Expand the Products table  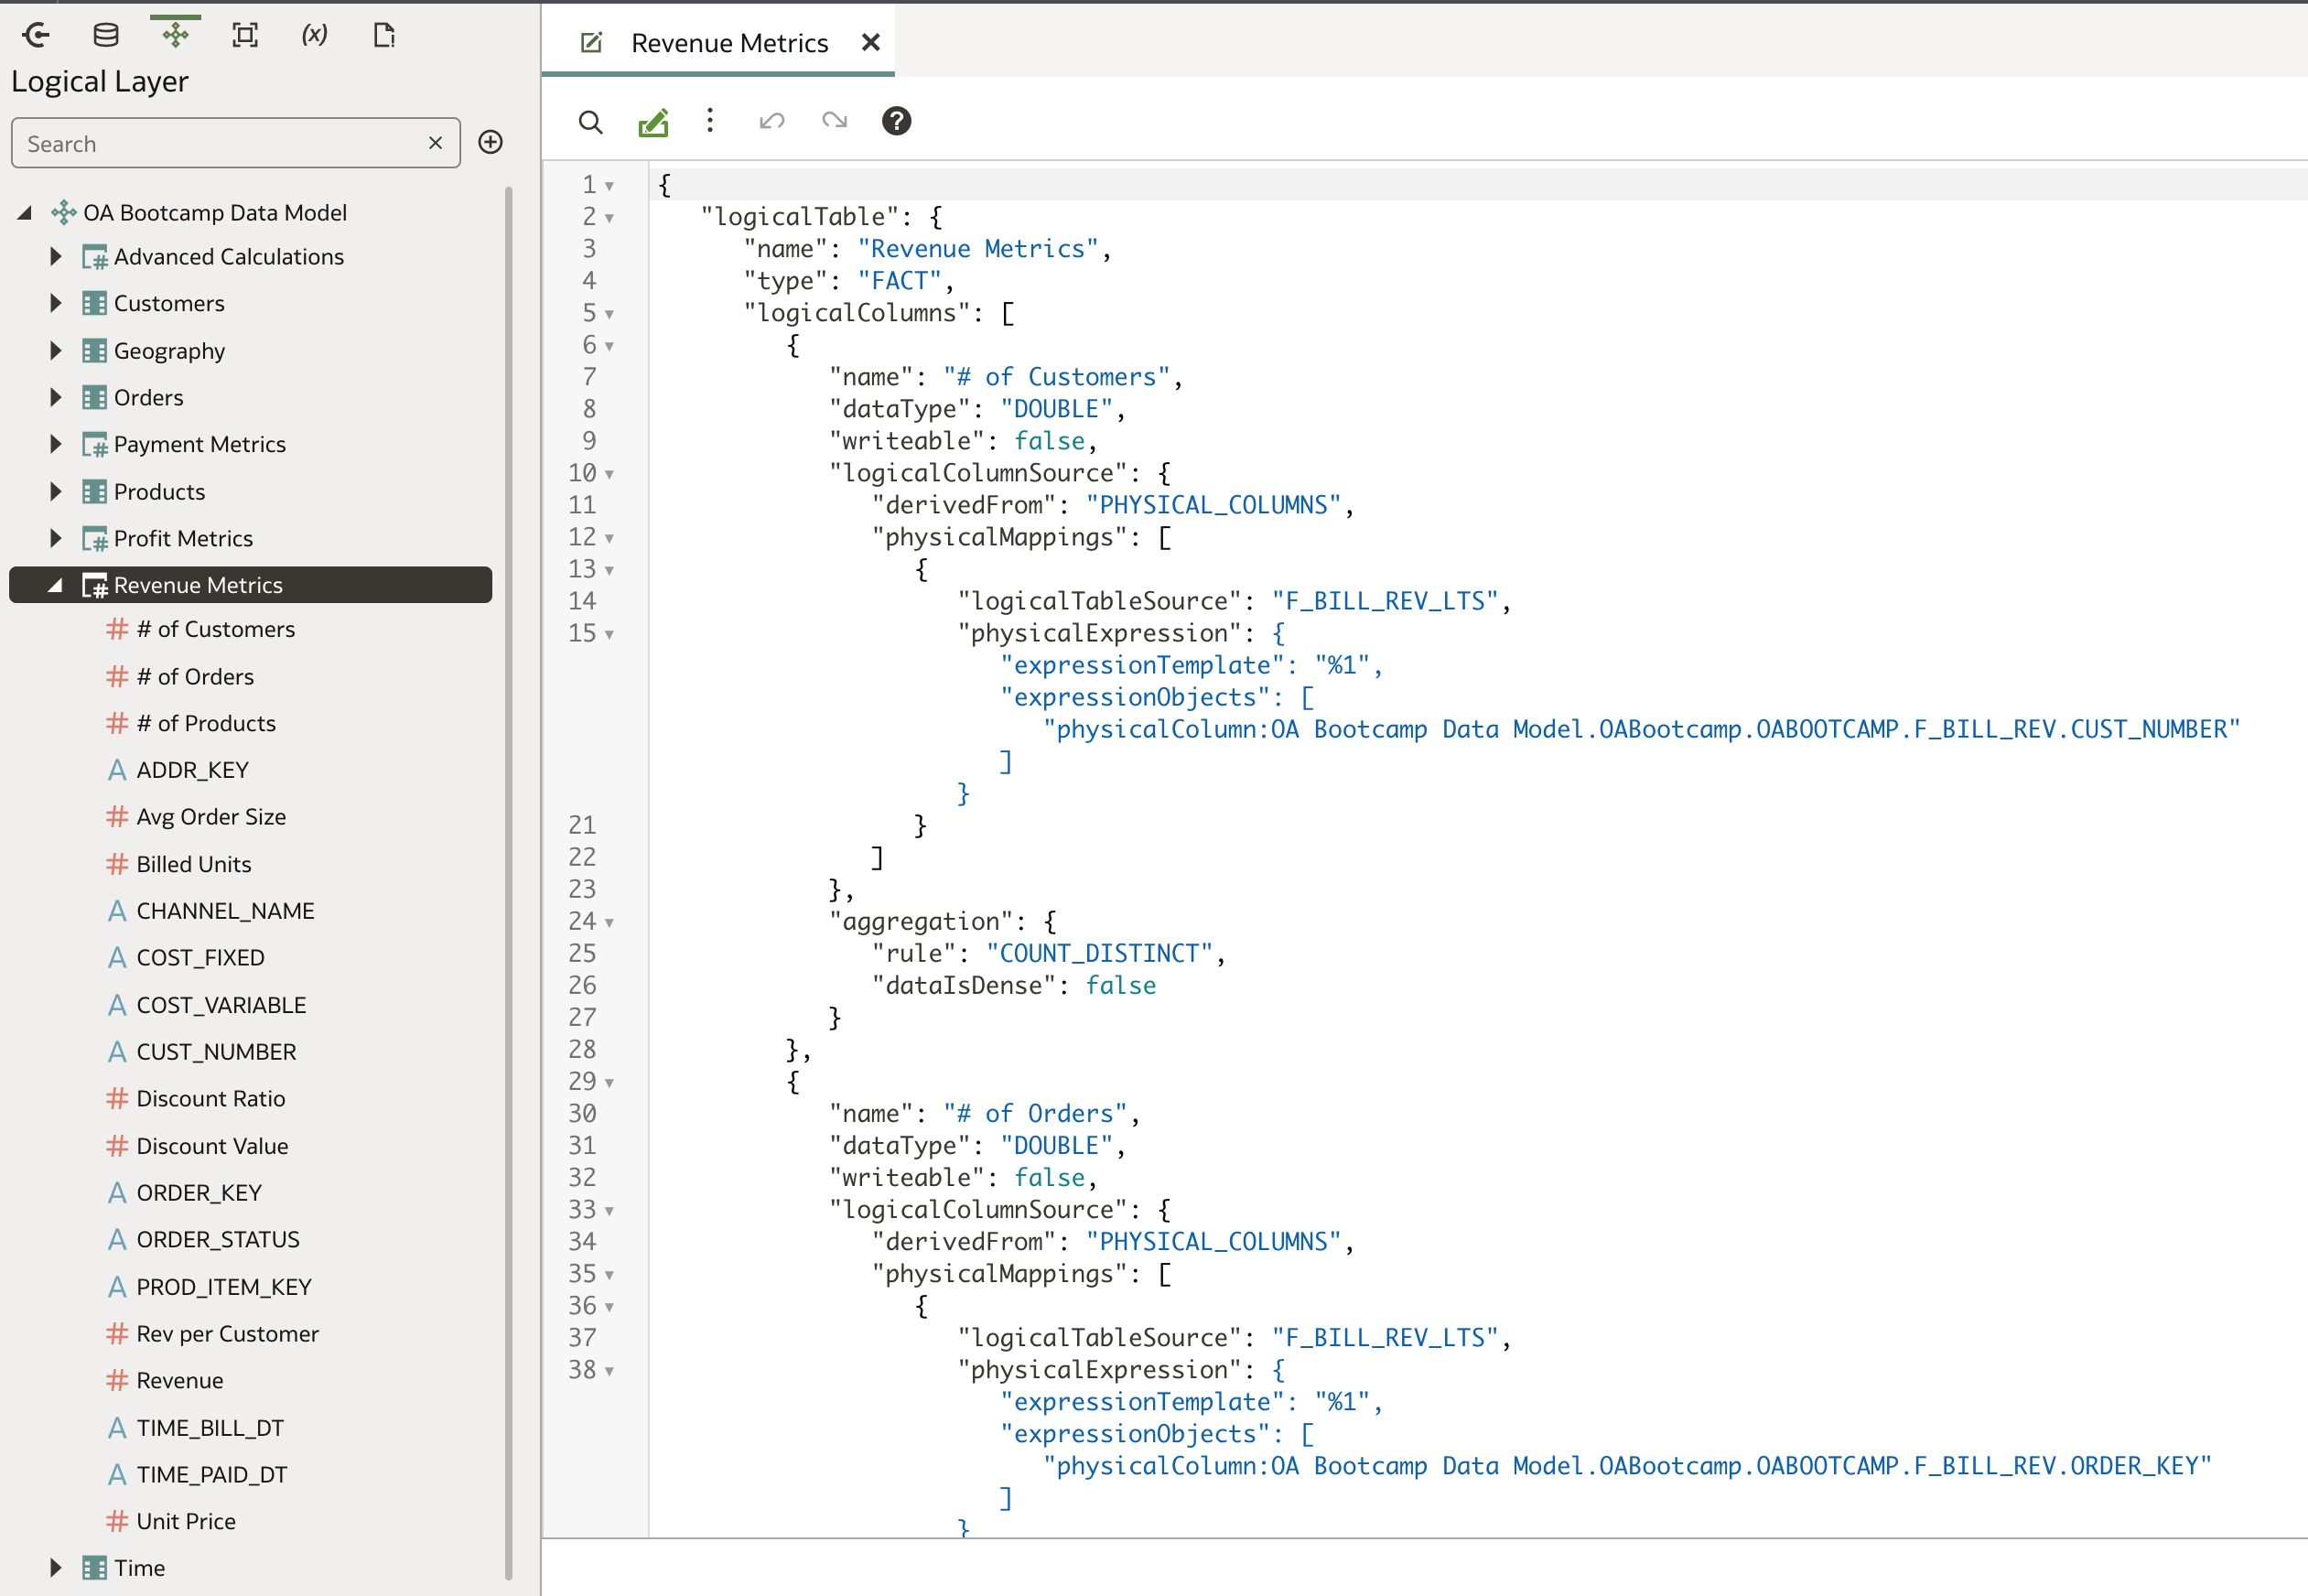(56, 491)
